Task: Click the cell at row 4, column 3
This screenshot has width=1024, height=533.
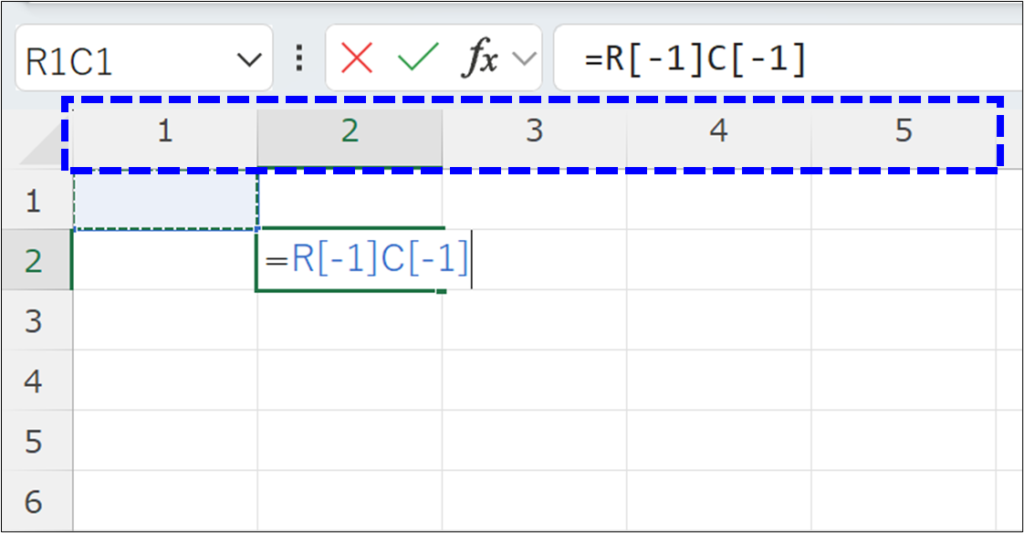Action: 534,381
